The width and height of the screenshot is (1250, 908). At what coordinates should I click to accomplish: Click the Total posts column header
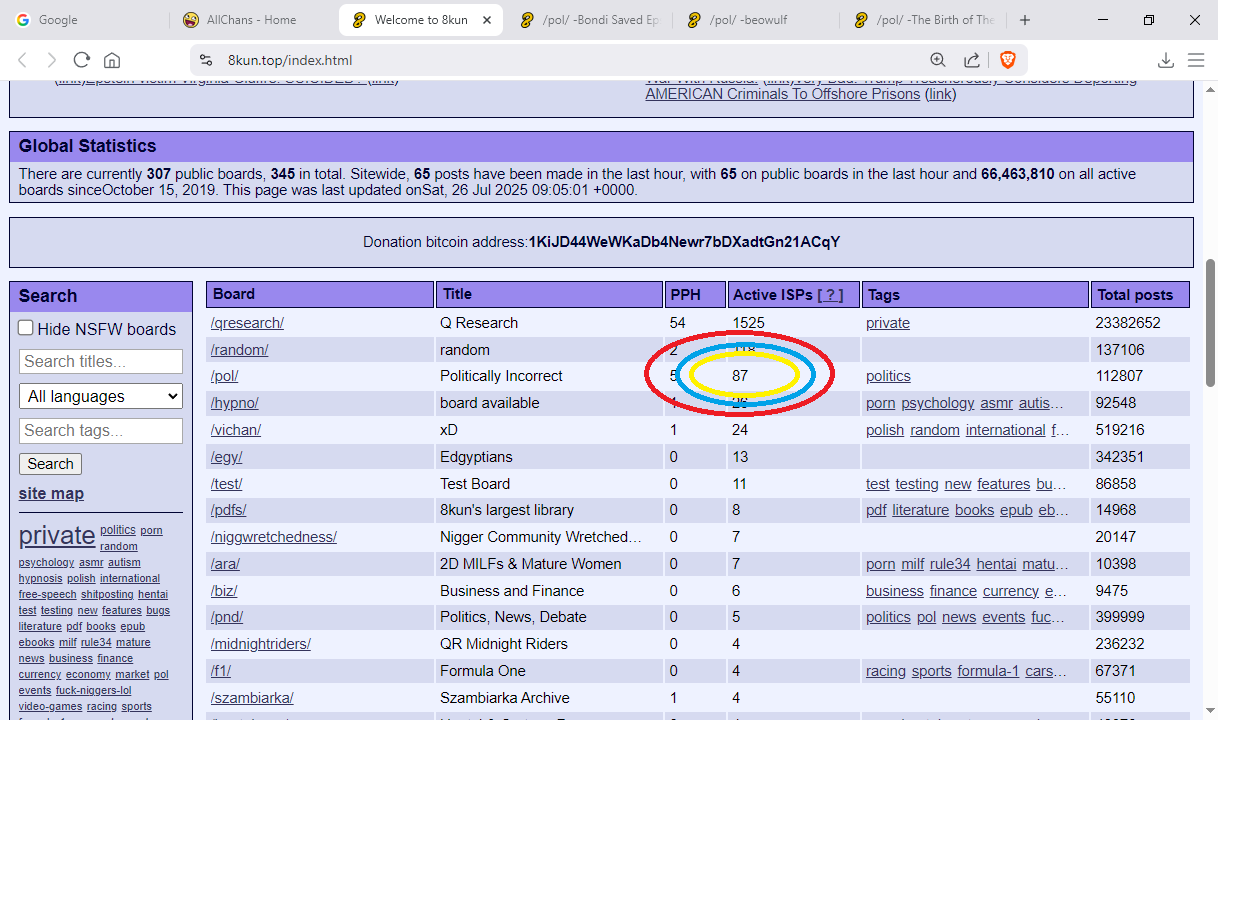pyautogui.click(x=1140, y=295)
